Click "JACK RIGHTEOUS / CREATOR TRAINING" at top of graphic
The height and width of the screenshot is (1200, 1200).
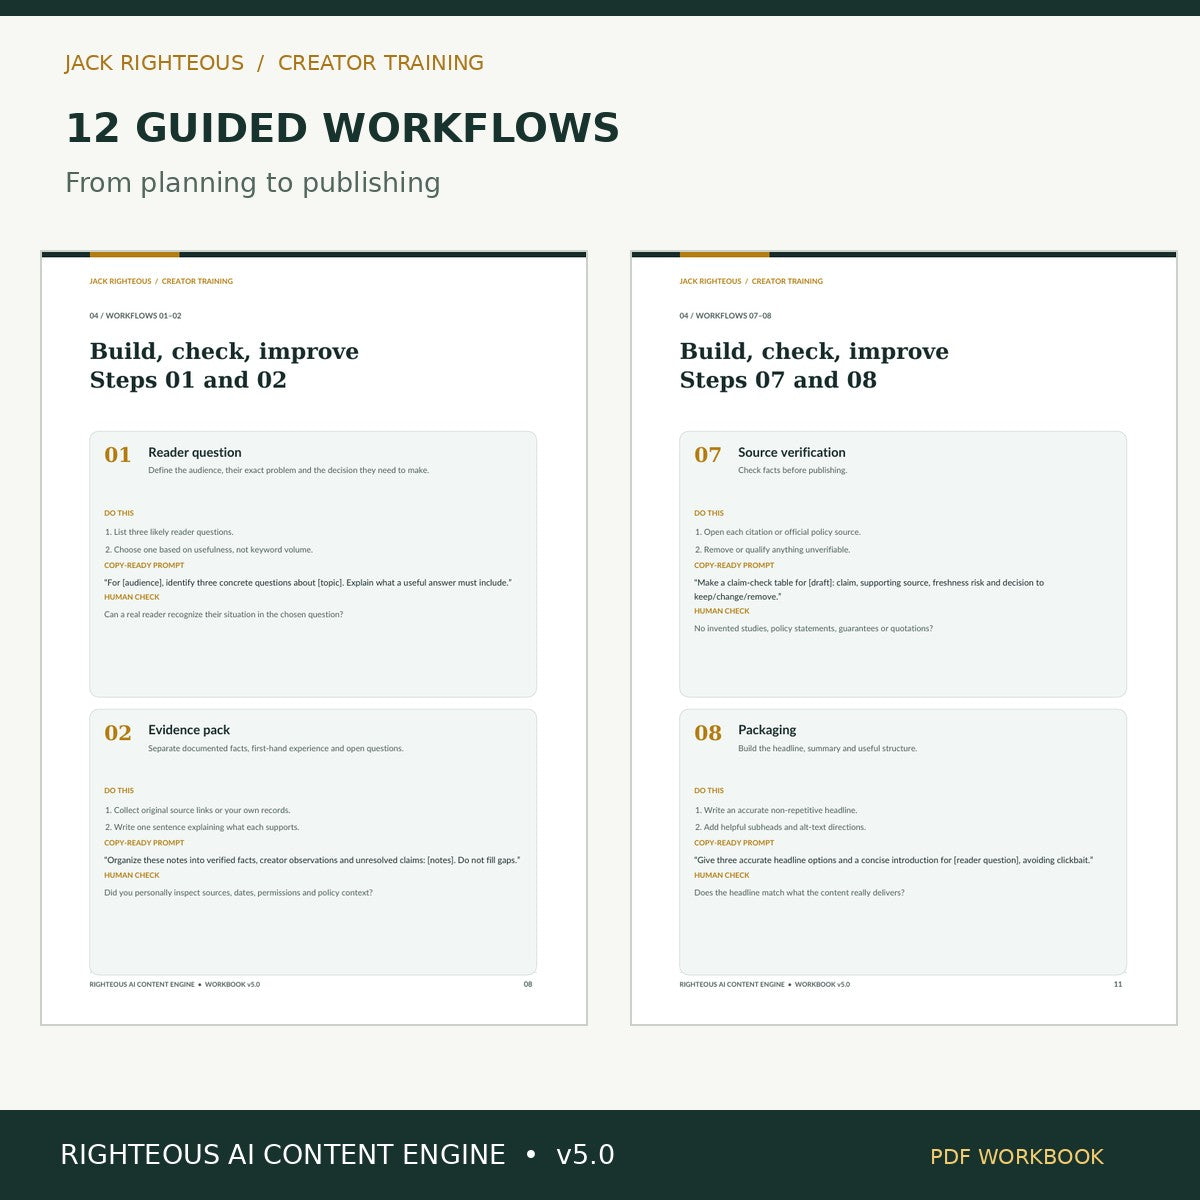(x=274, y=63)
